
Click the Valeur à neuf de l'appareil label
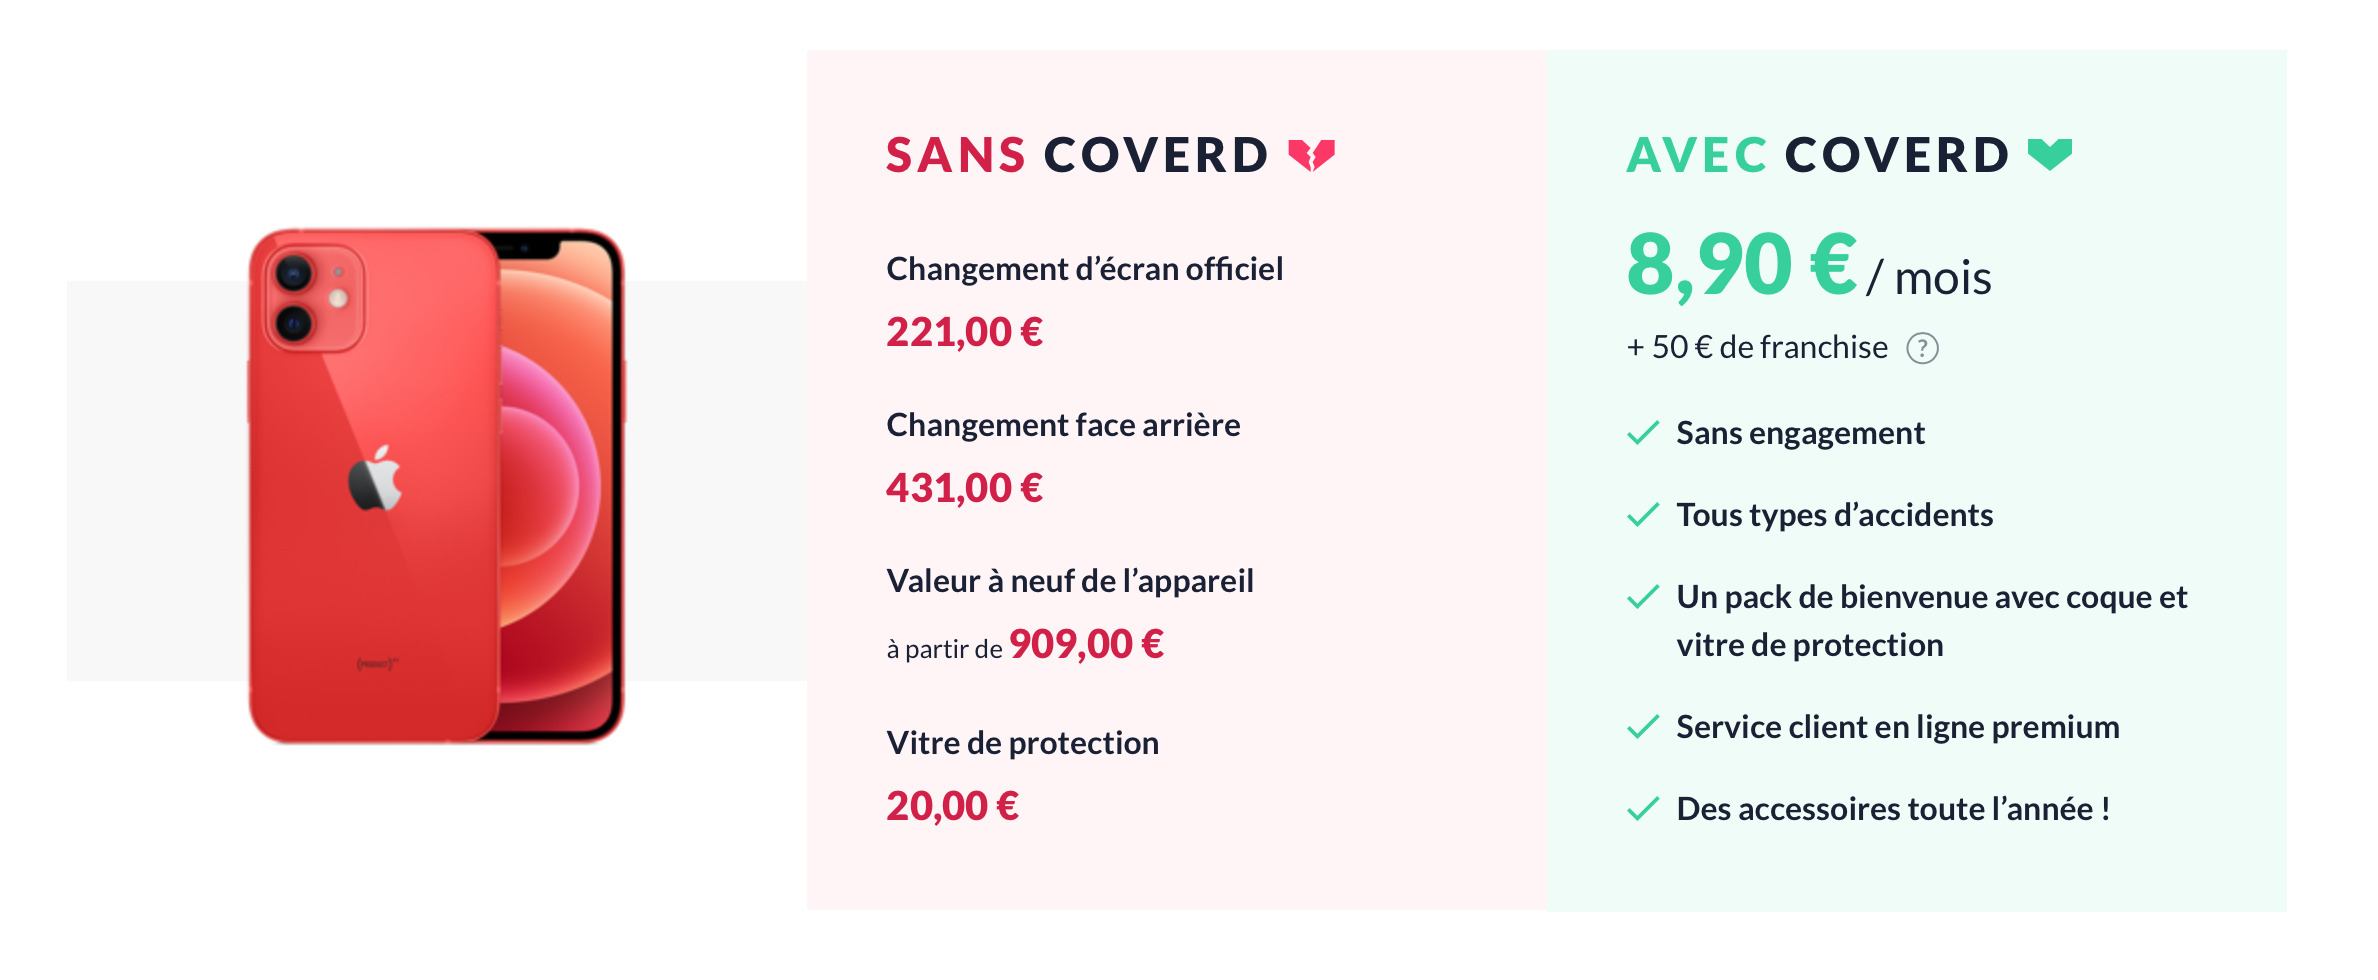1069,581
